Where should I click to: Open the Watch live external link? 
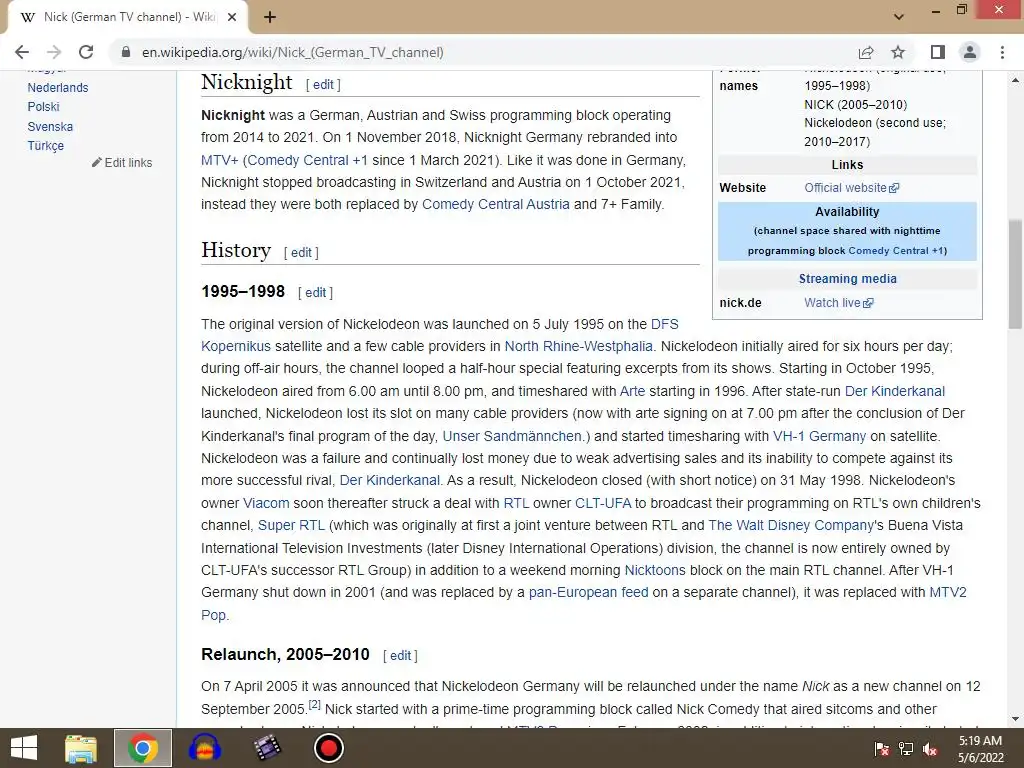[x=839, y=303]
